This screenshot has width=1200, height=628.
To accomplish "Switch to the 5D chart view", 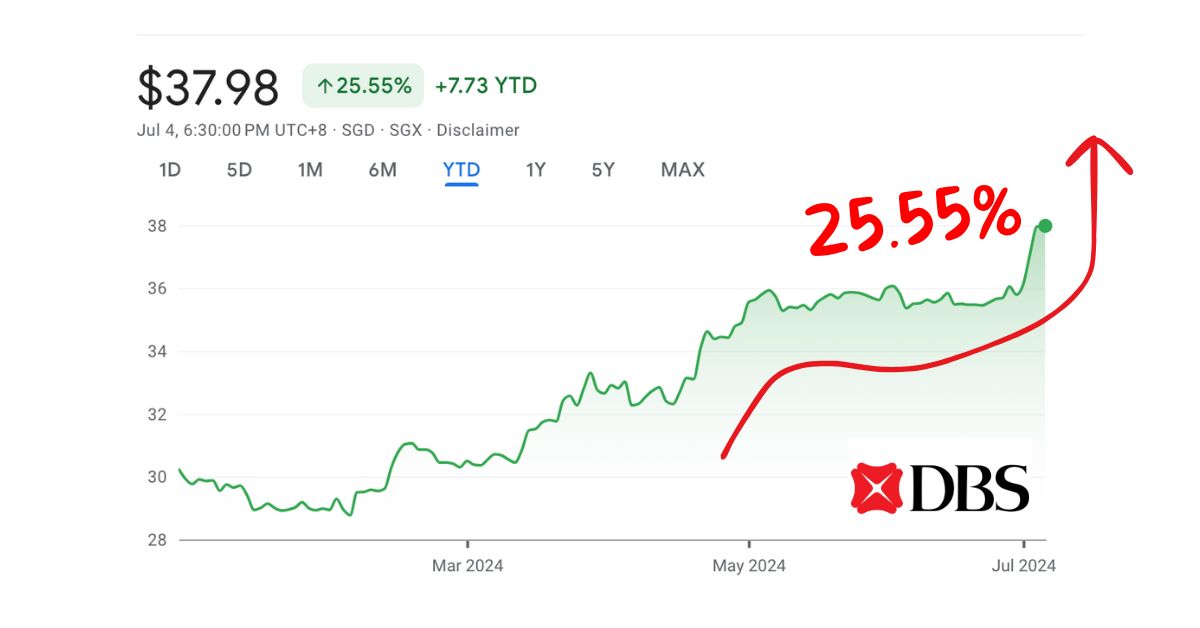I will click(x=239, y=170).
